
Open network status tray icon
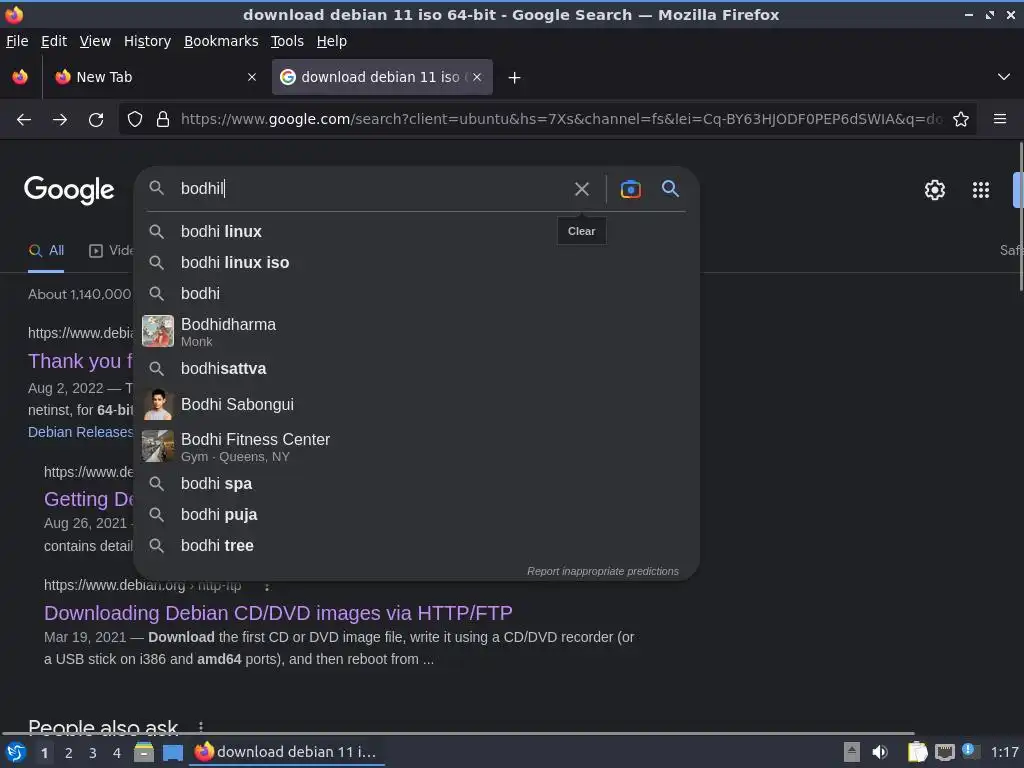pos(944,752)
